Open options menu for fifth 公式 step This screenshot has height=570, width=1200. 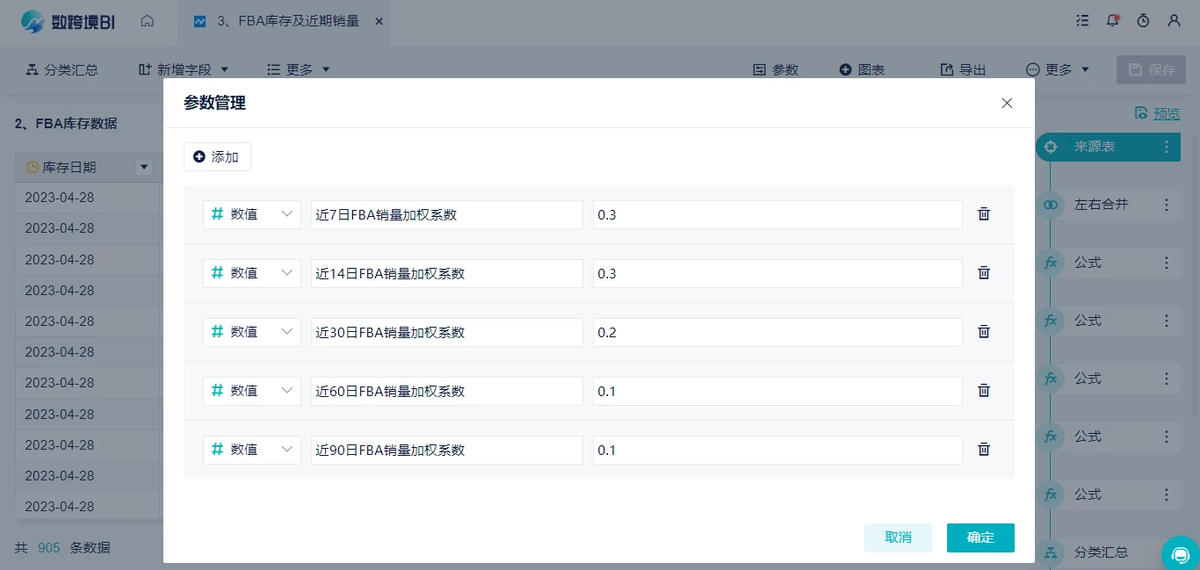tap(1166, 495)
